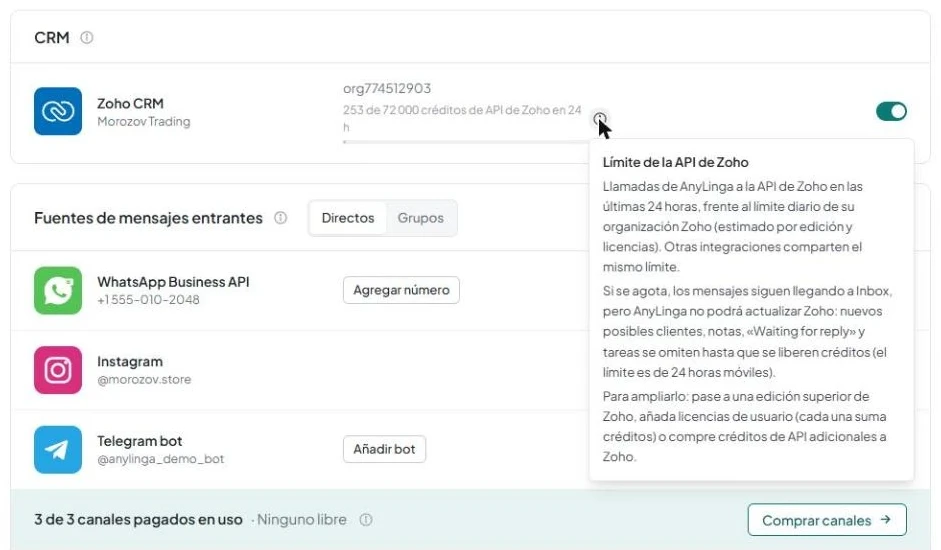Click the Añadir bot button
Image resolution: width=941 pixels, height=550 pixels.
click(384, 449)
